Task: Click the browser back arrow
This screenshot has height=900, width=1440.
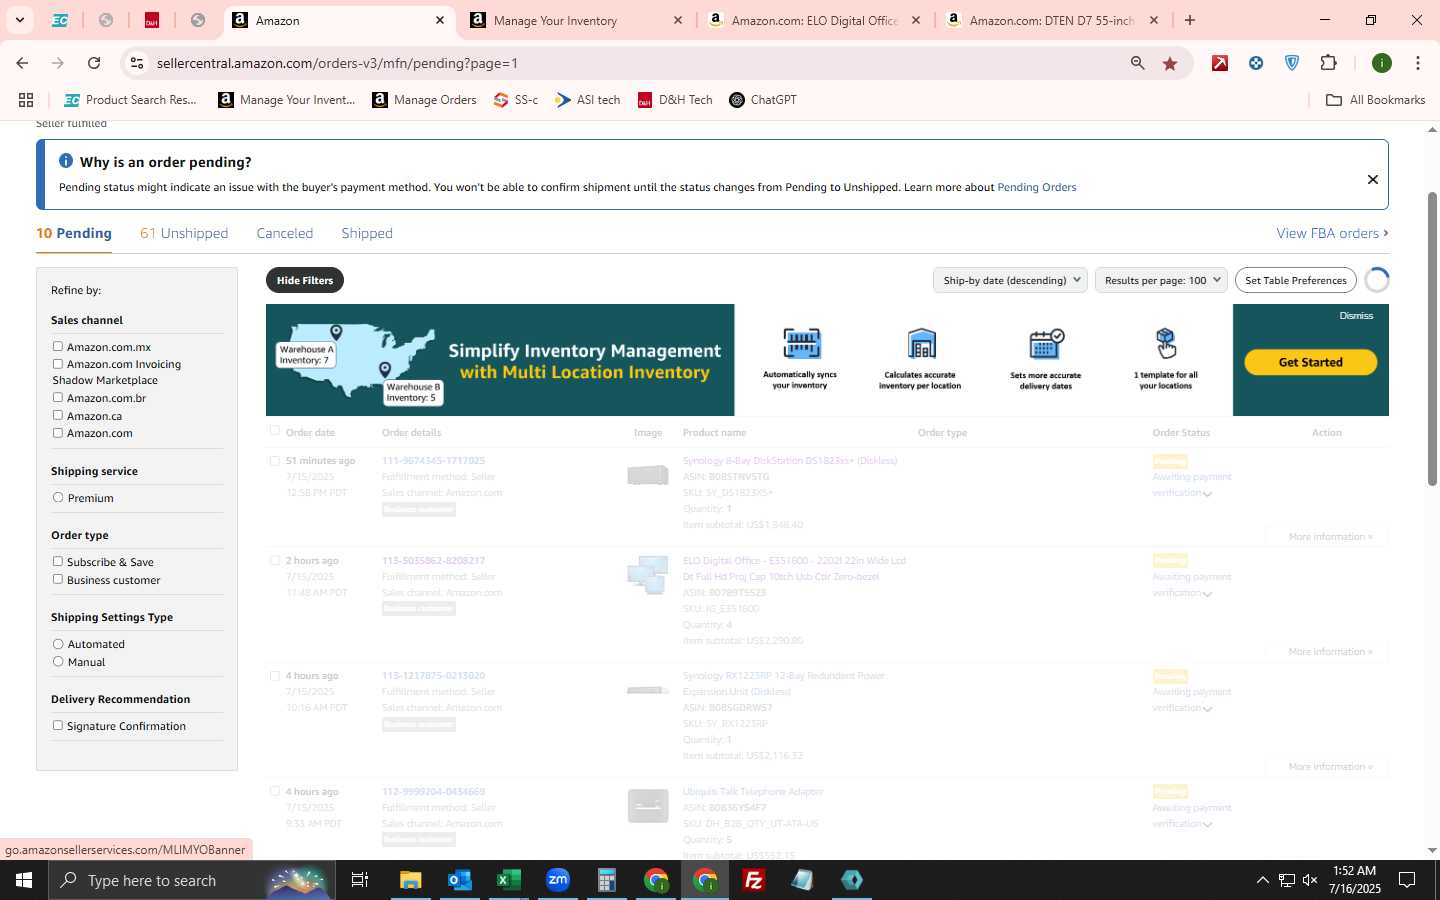Action: click(22, 63)
